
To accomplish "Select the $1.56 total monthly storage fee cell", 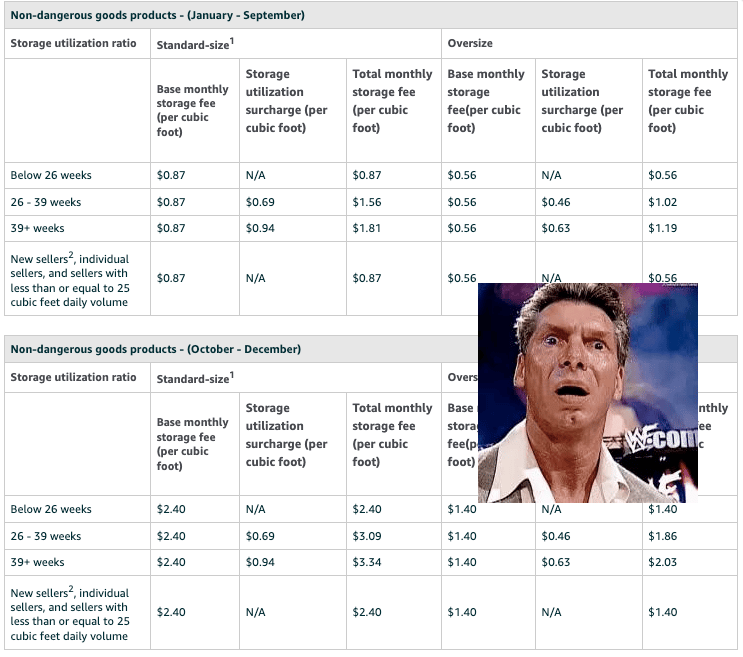I will 367,202.
